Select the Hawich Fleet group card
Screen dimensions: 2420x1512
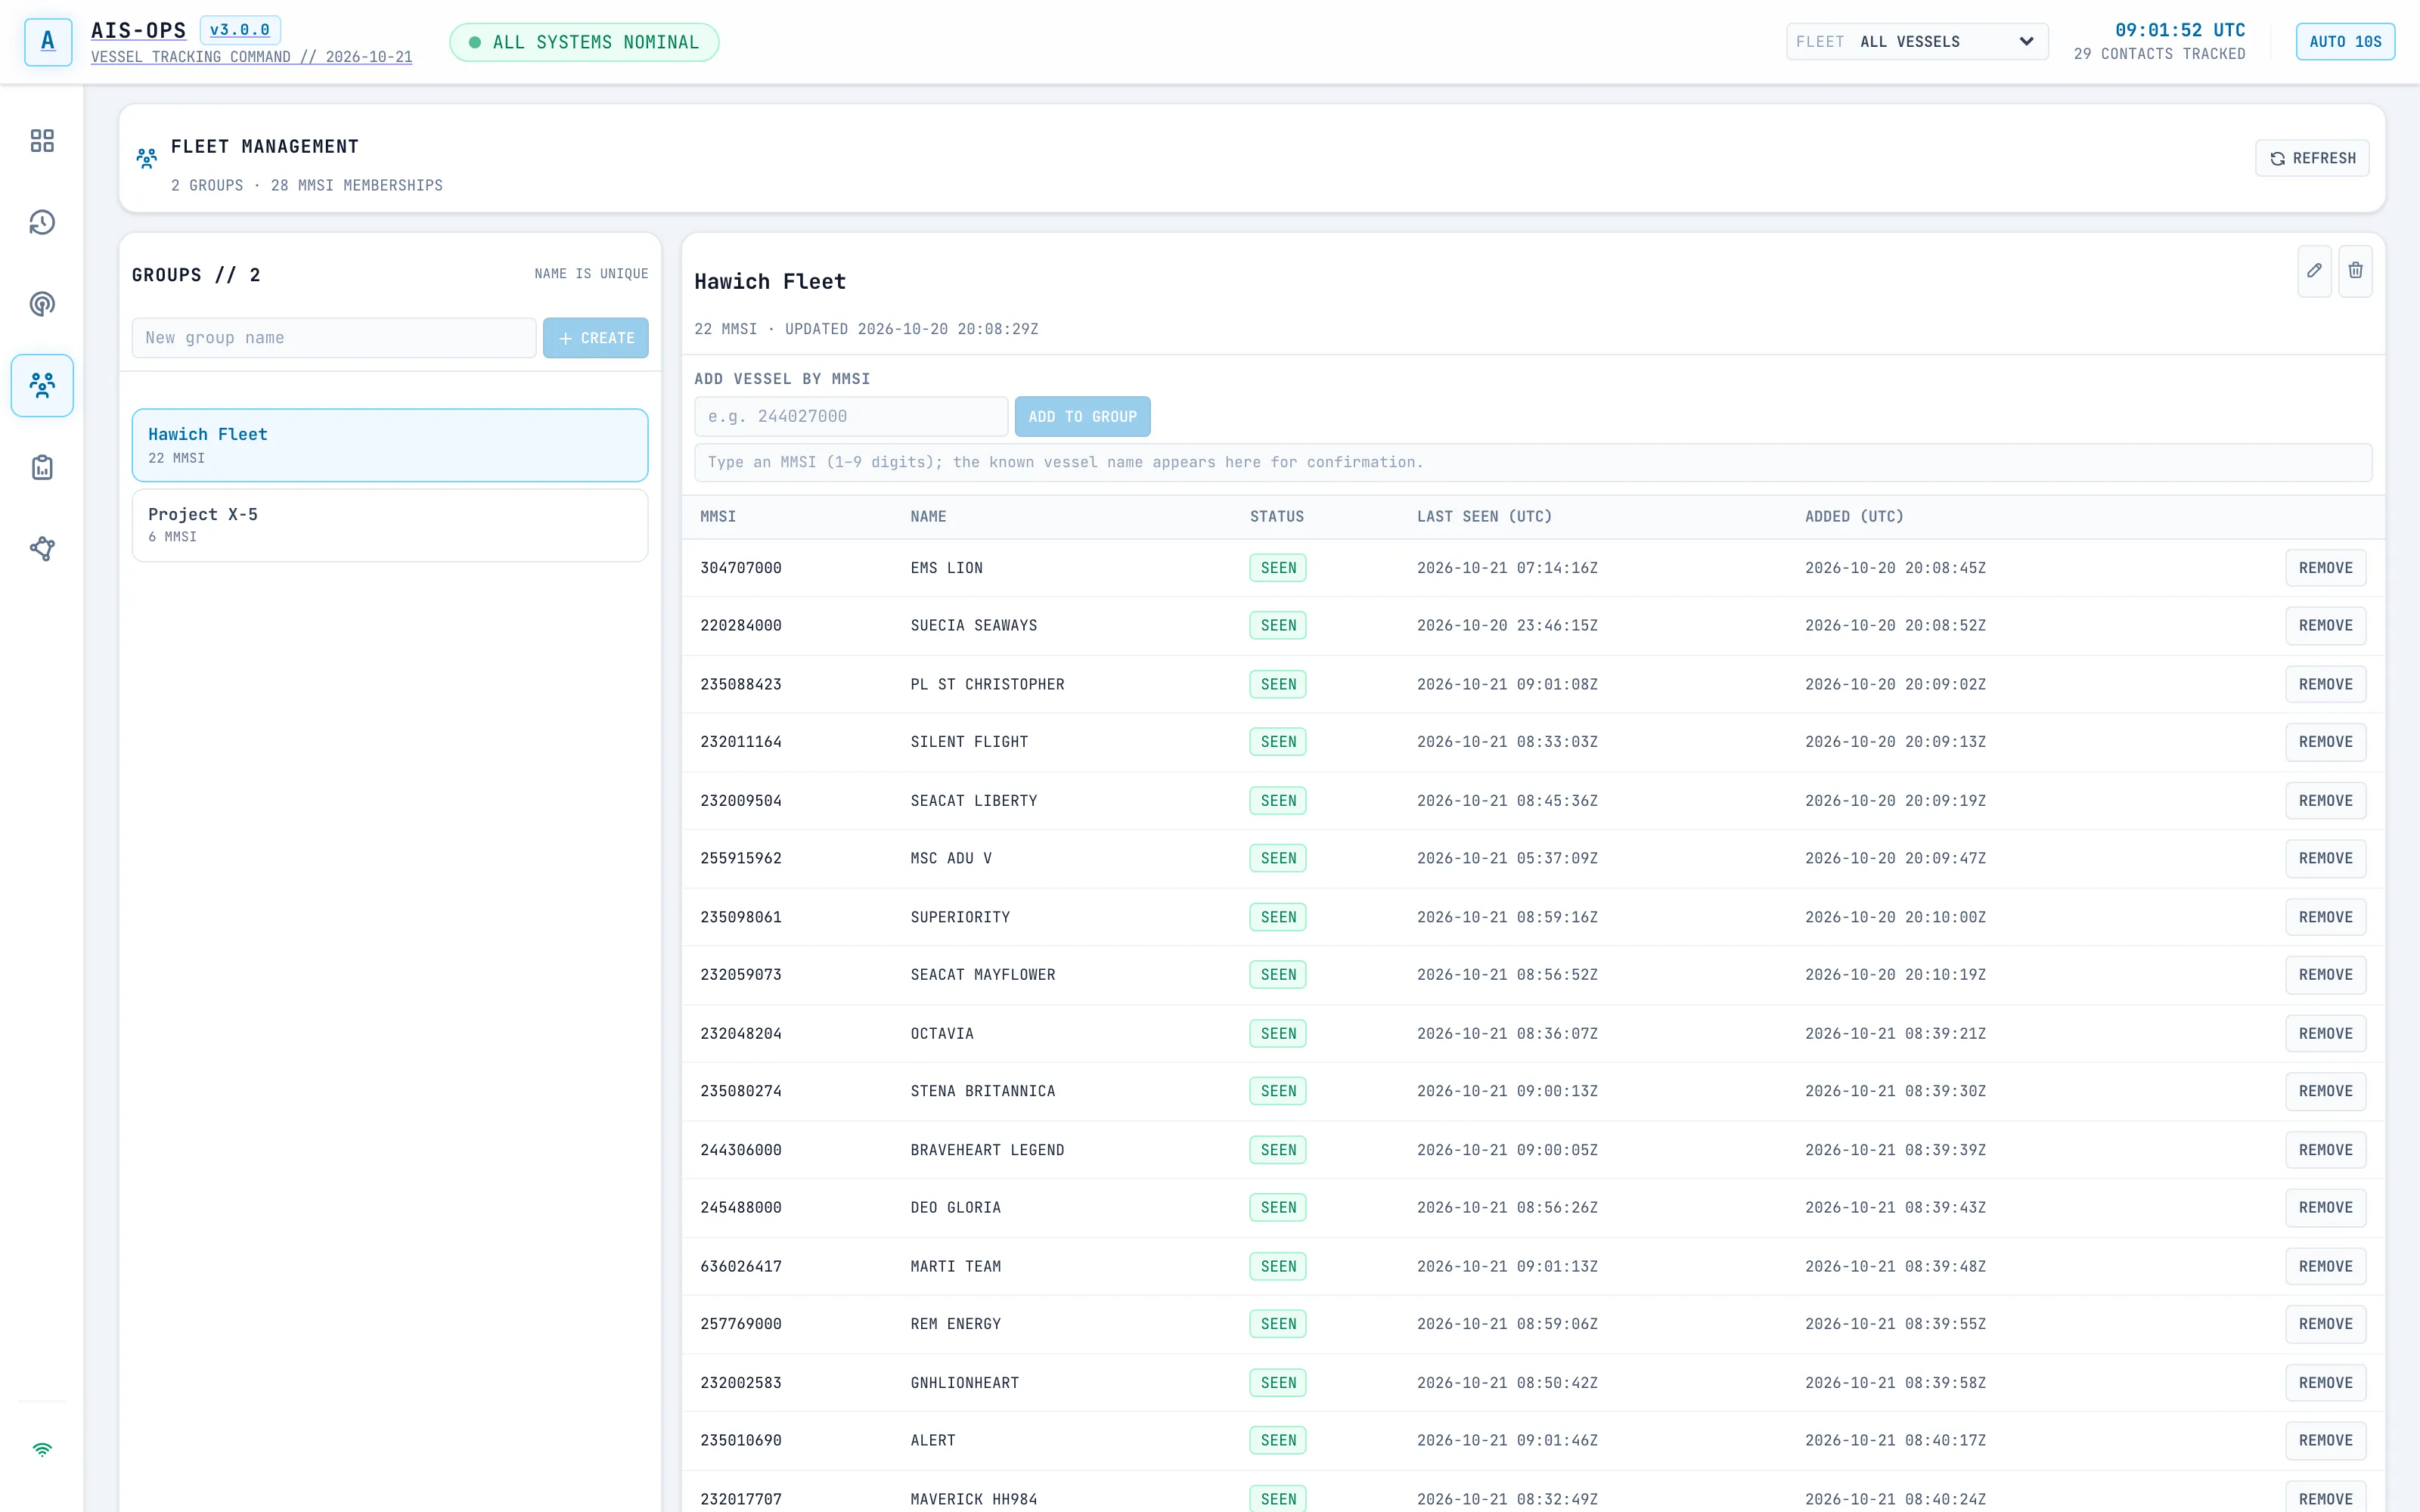coord(390,445)
